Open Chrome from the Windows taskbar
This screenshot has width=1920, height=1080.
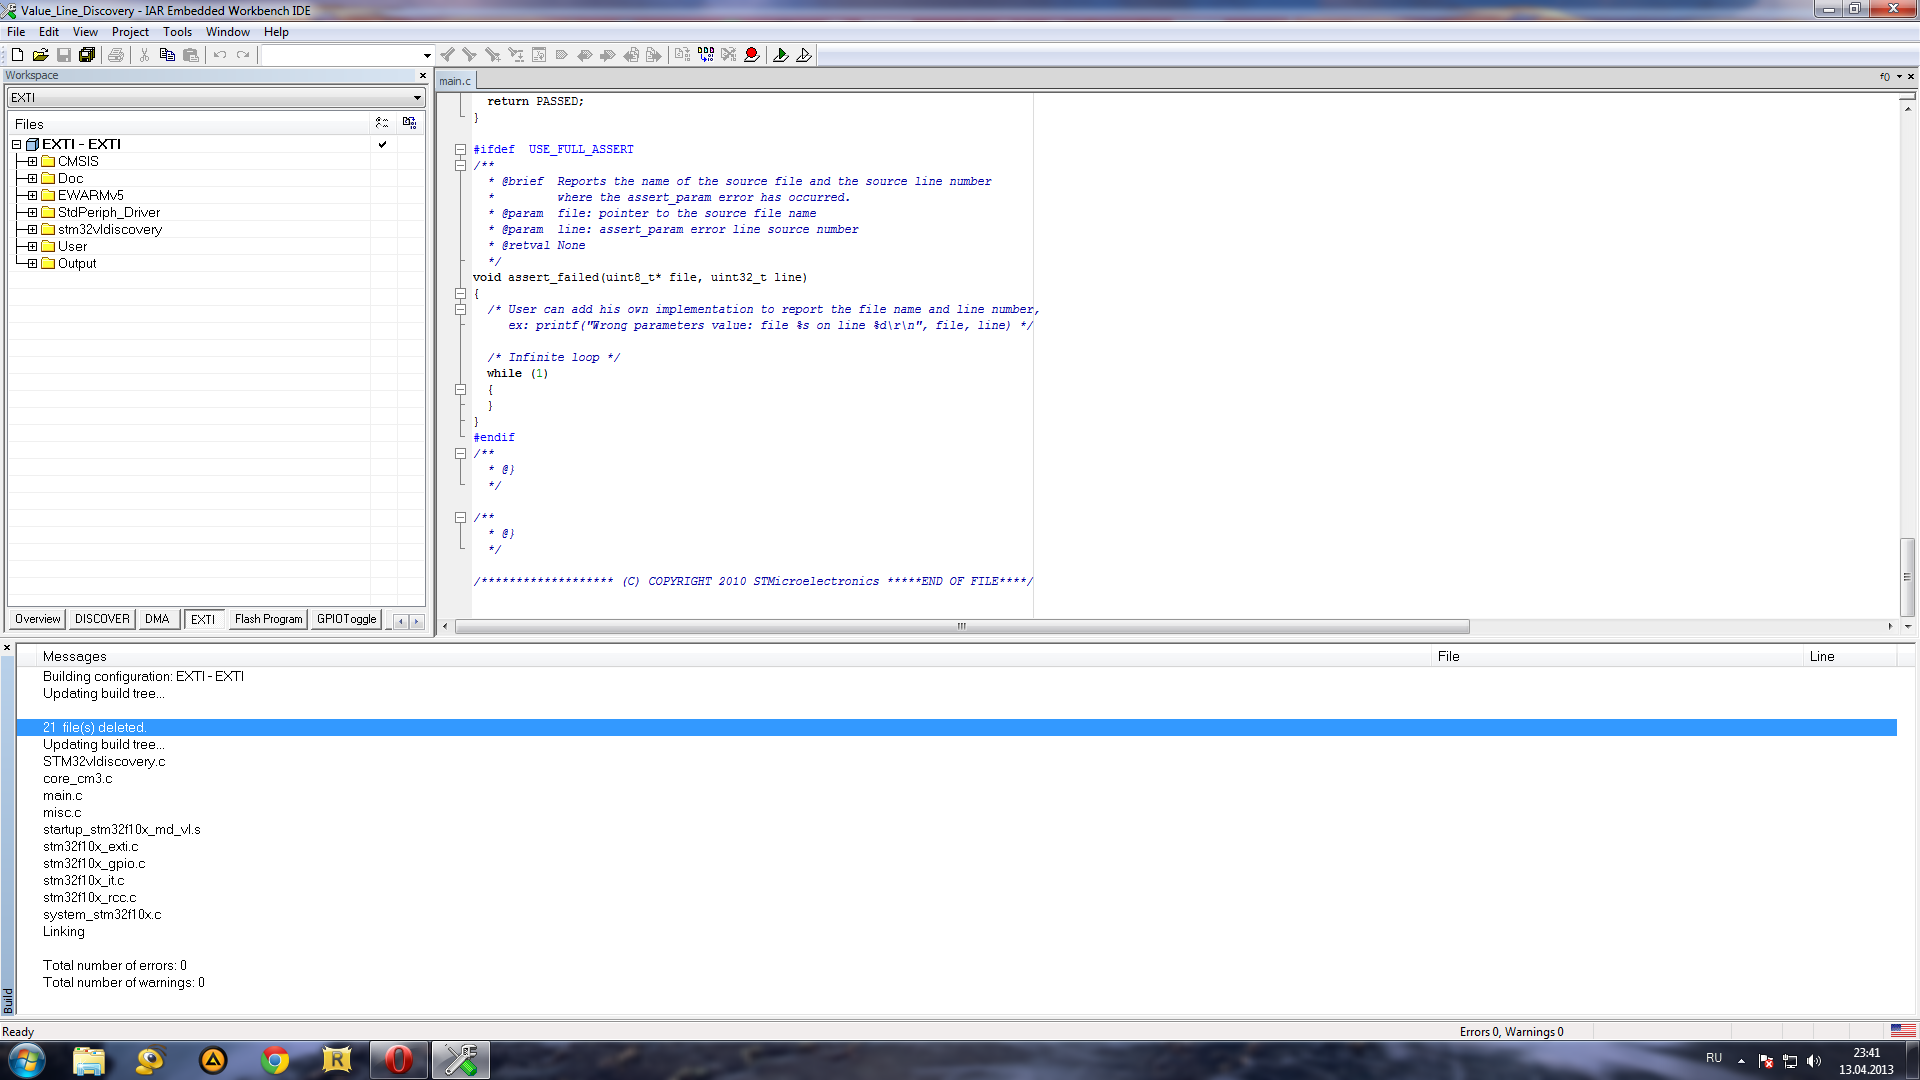[x=275, y=1060]
